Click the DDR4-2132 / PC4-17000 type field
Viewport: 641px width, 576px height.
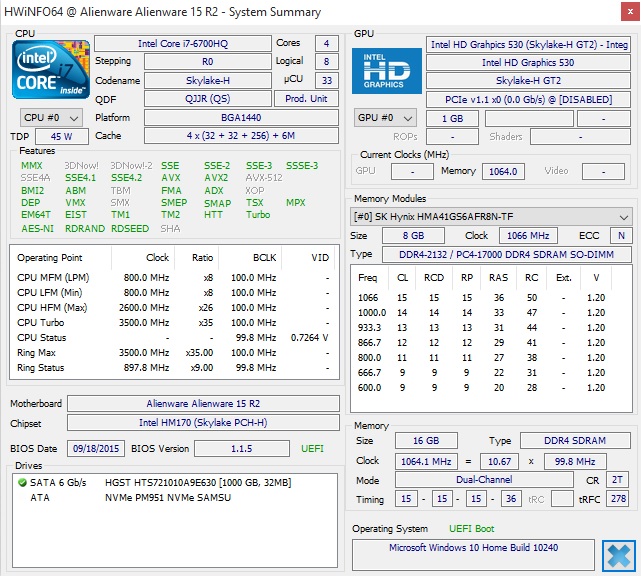click(507, 254)
